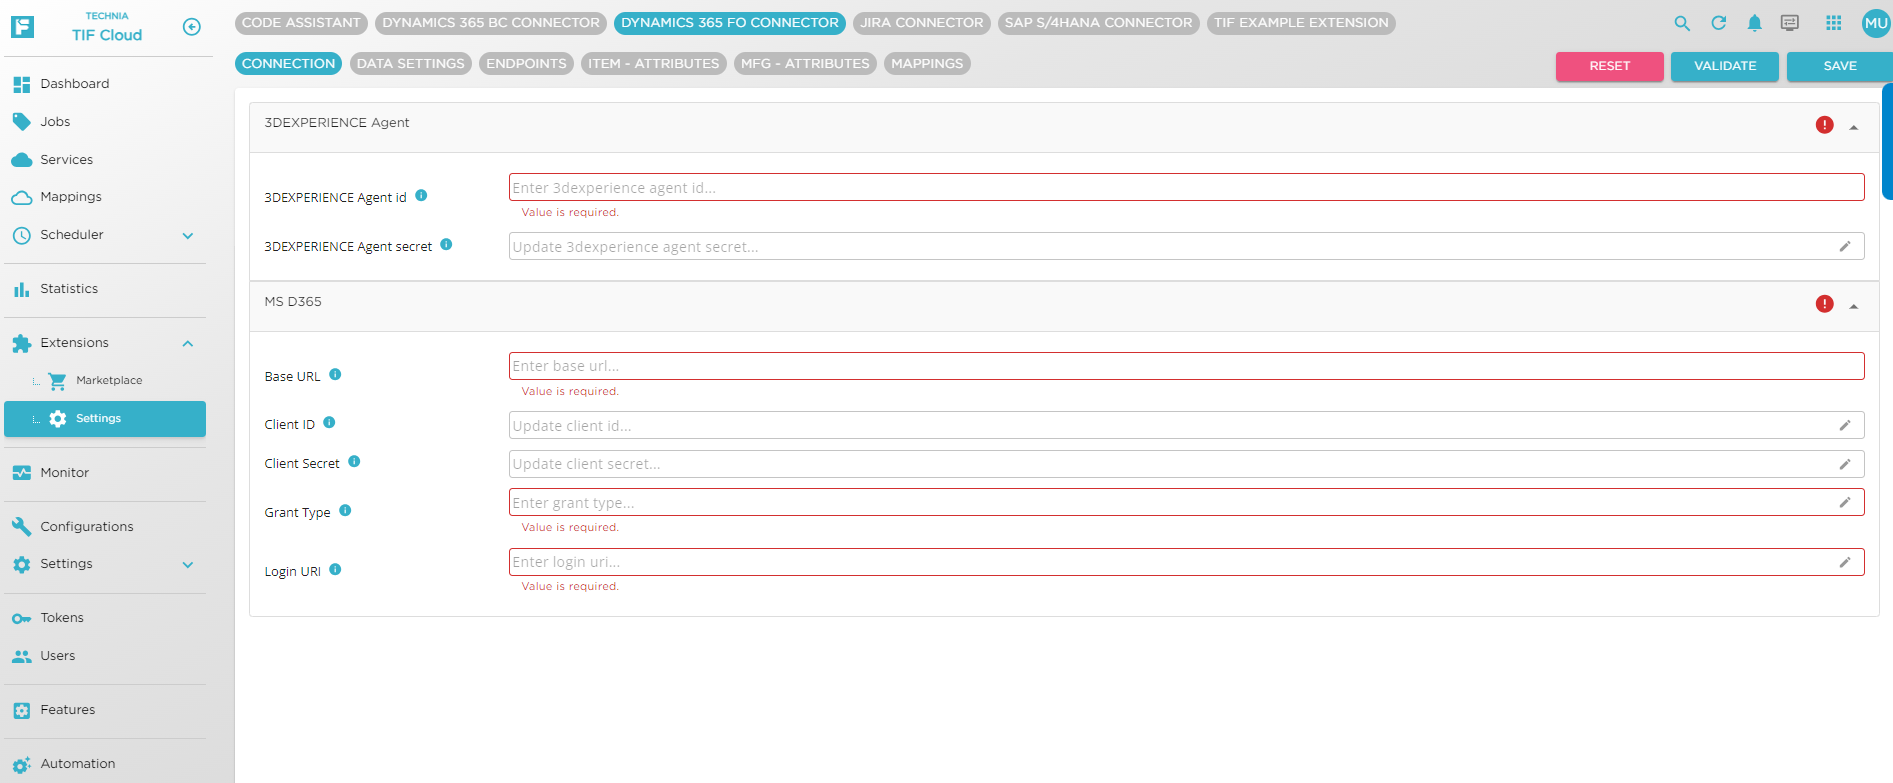
Task: Click the Validate button
Action: coord(1724,66)
